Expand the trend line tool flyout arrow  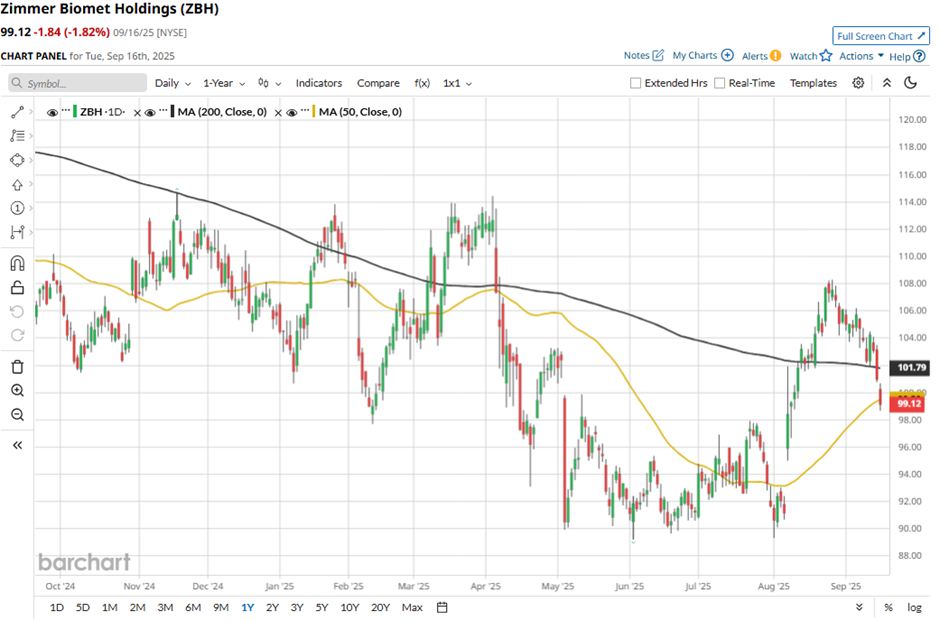31,112
